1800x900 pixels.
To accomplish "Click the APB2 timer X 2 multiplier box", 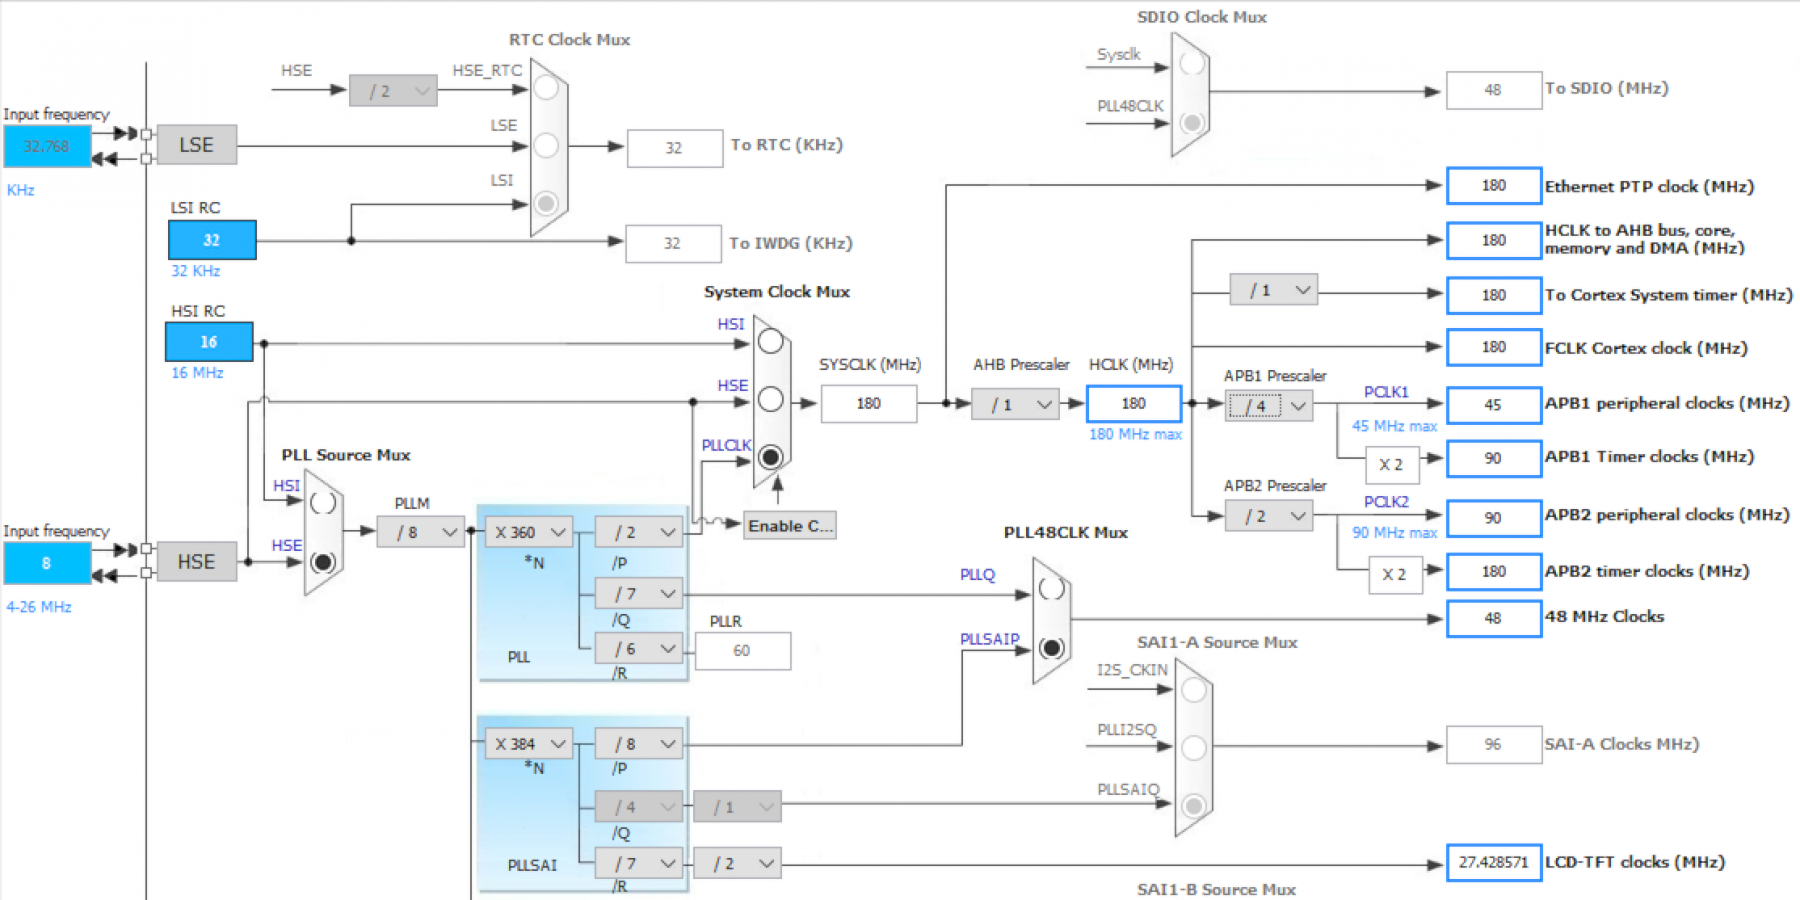I will tap(1395, 574).
